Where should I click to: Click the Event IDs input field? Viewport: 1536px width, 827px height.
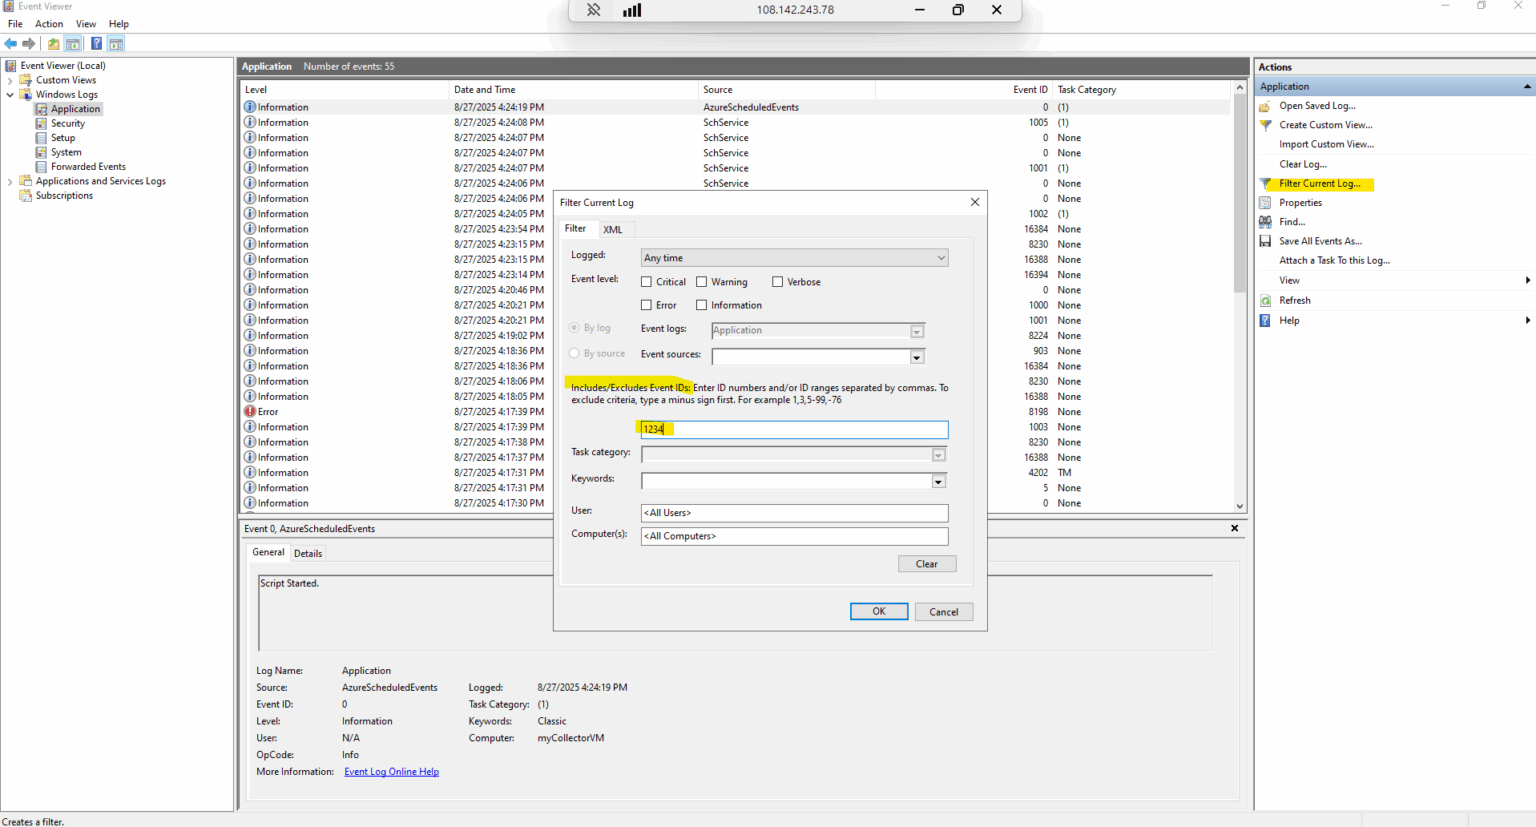[x=793, y=429]
